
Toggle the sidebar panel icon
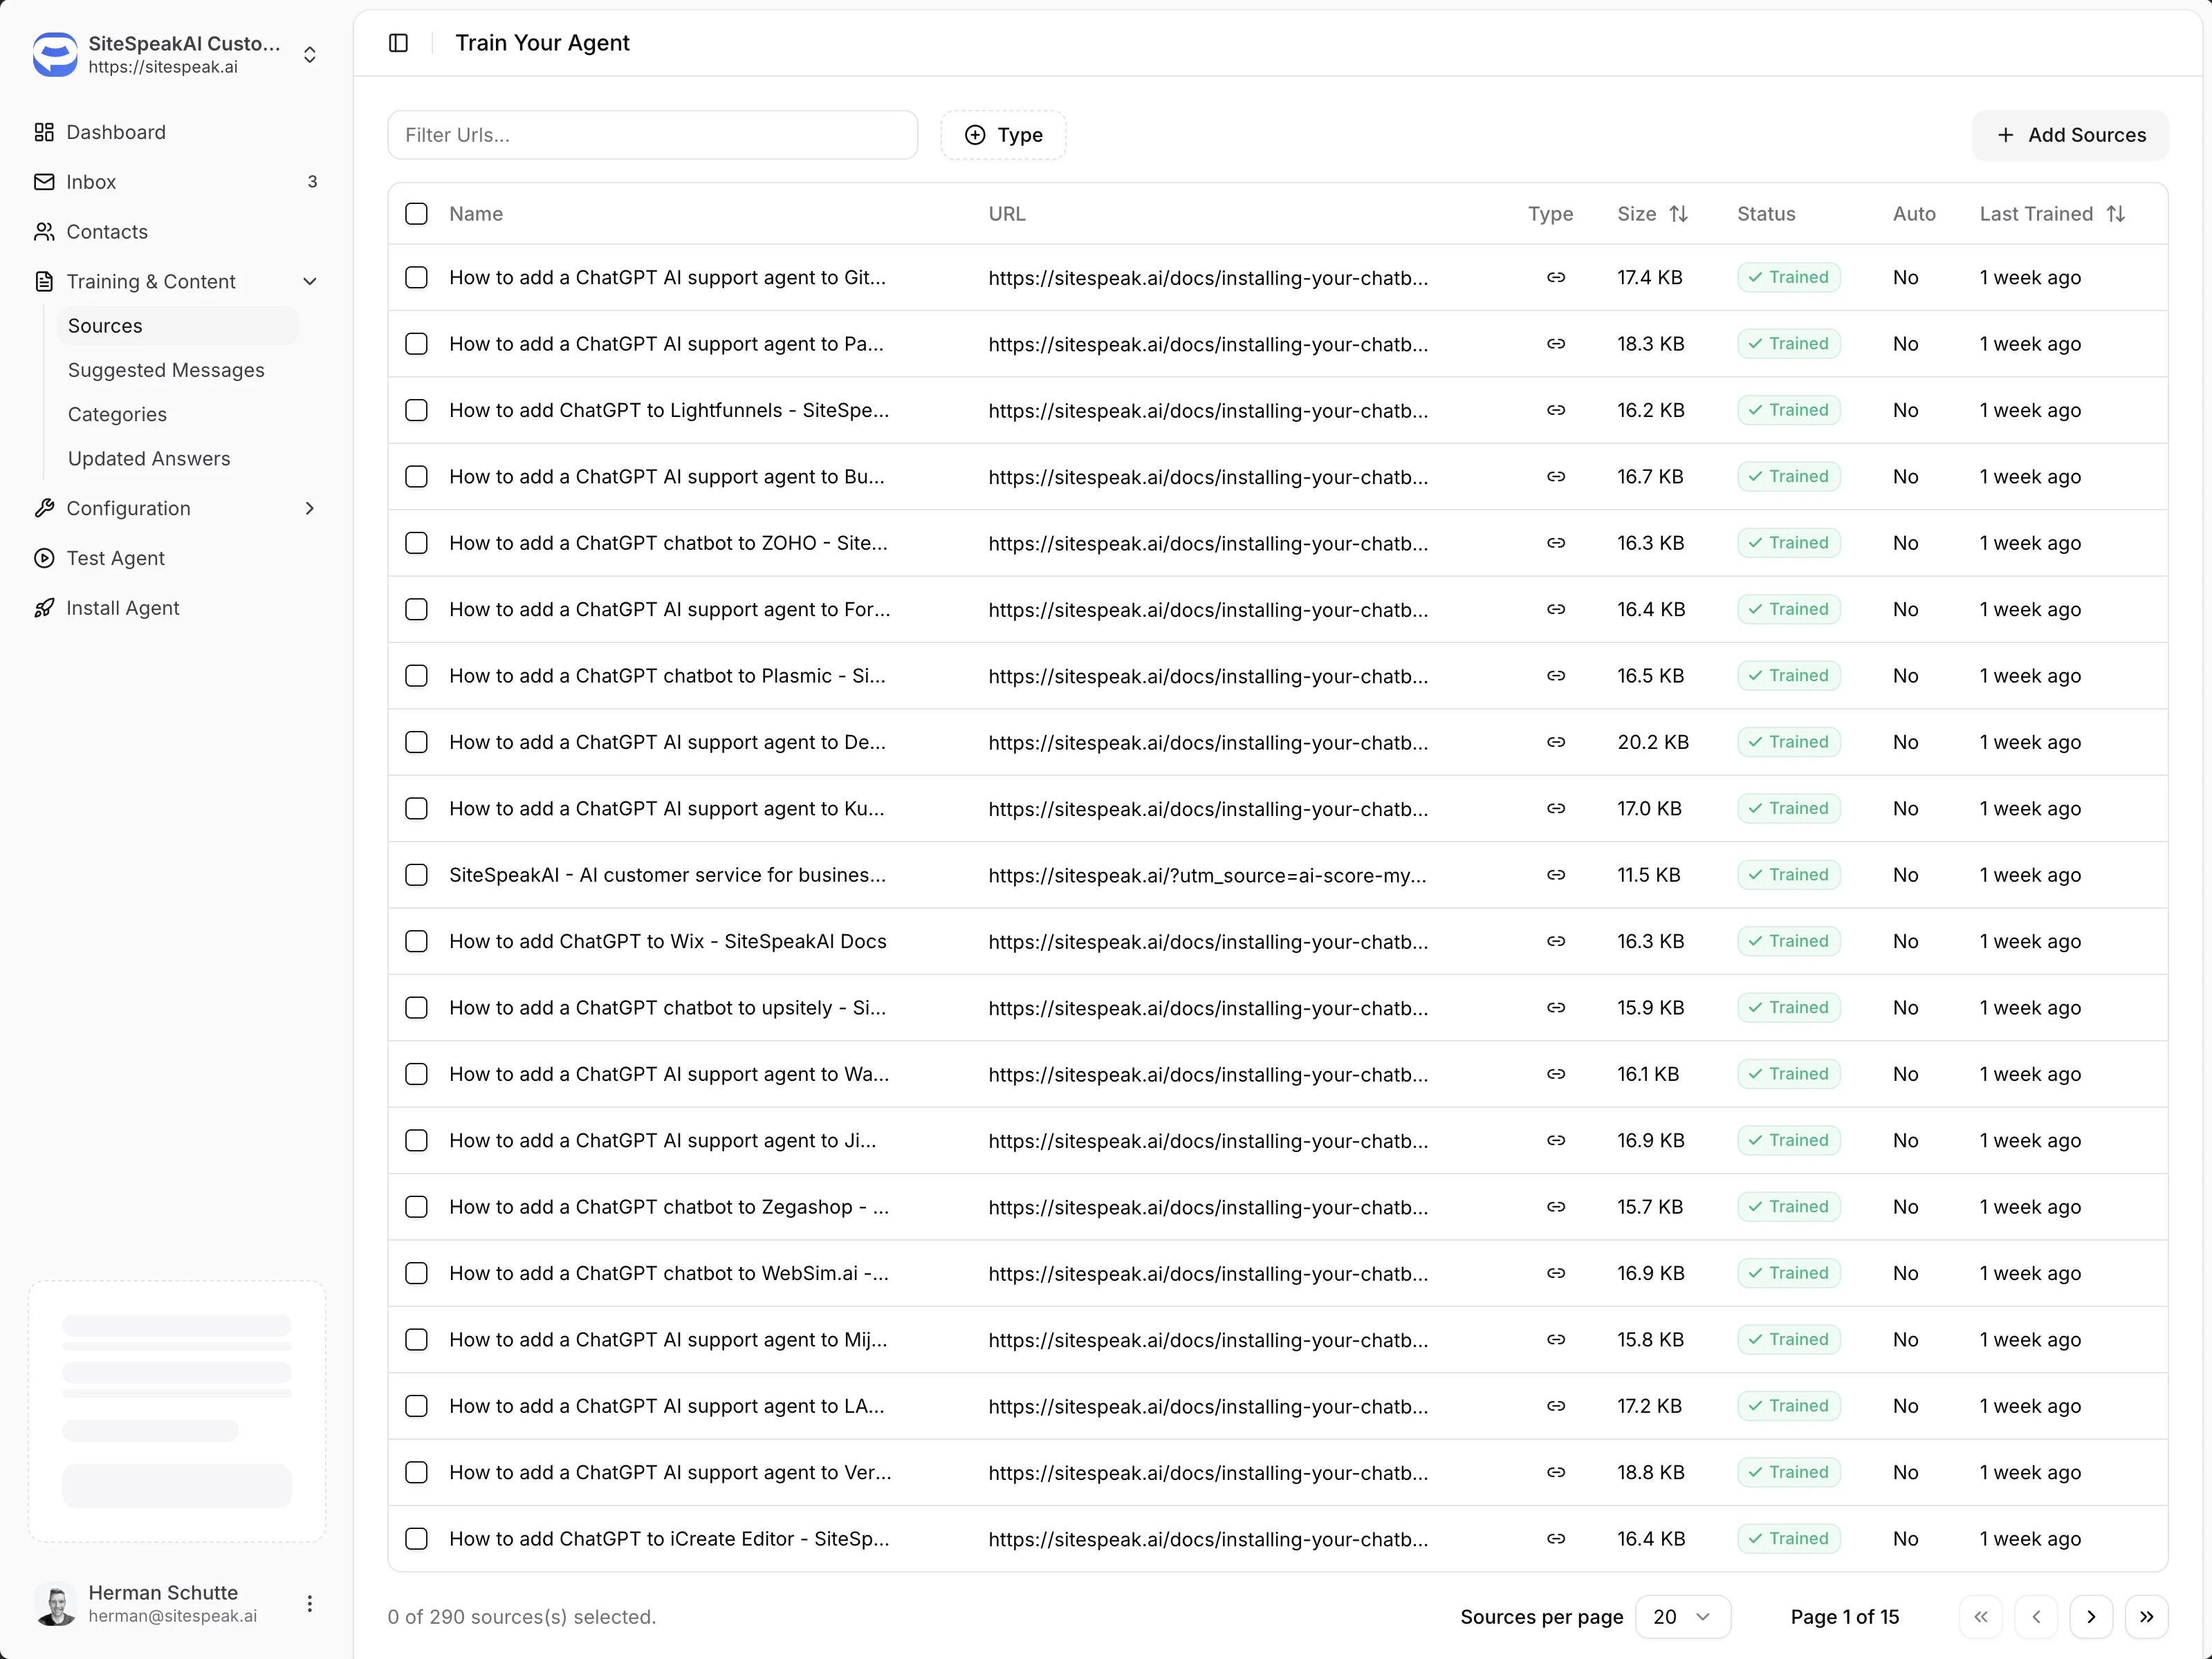coord(398,43)
